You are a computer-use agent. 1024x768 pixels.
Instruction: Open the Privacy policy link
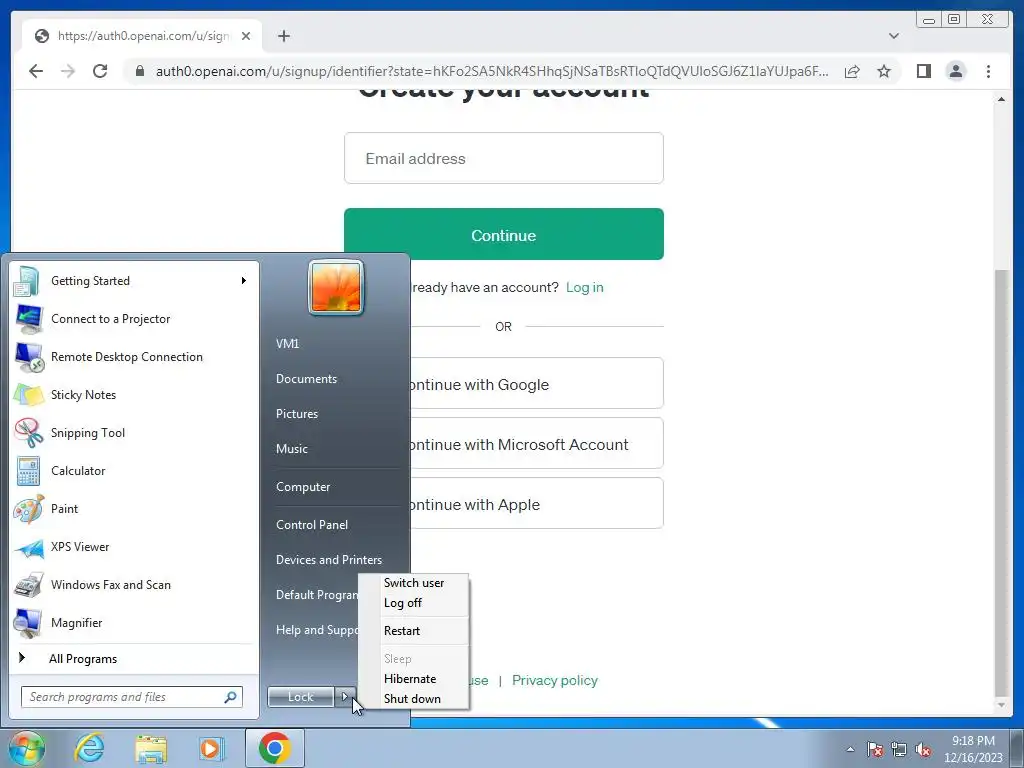tap(554, 680)
